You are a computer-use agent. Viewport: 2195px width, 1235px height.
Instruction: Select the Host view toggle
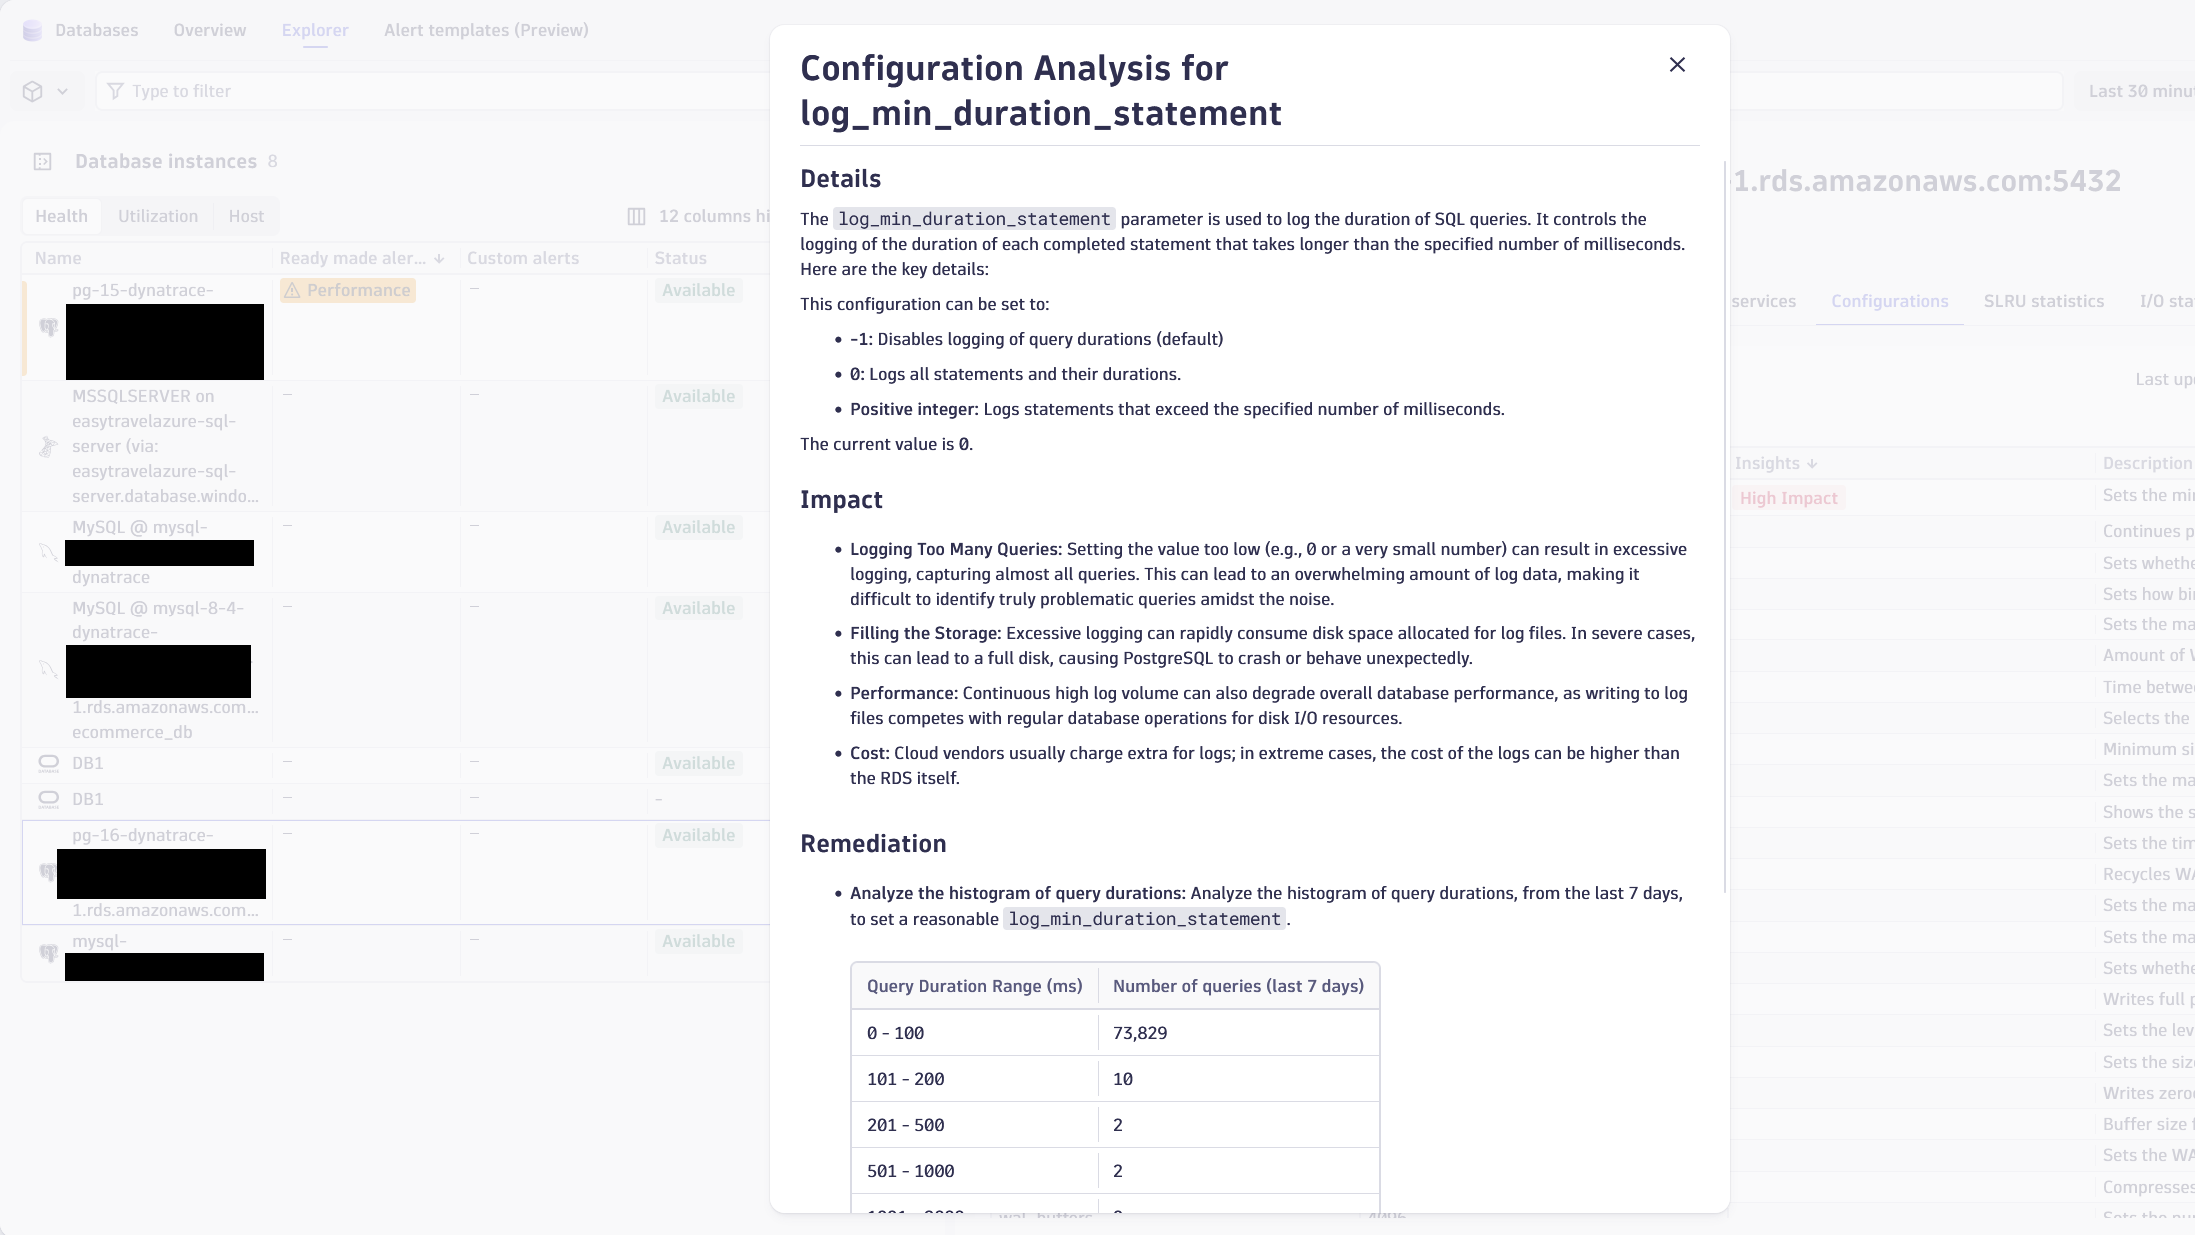click(x=246, y=215)
